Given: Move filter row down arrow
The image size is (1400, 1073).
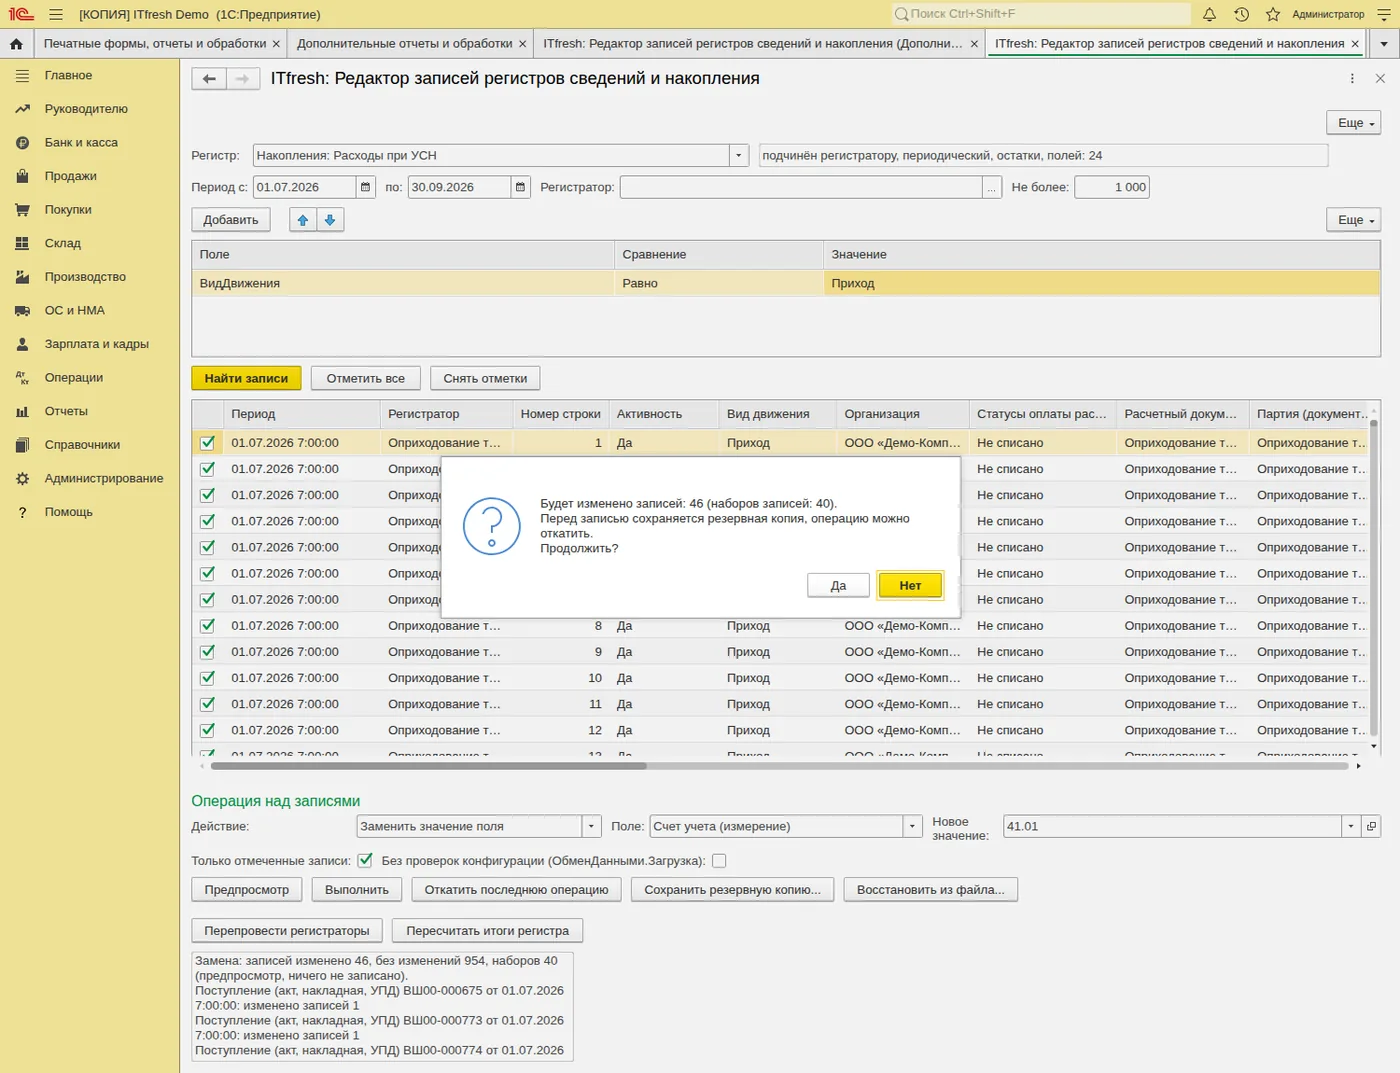Looking at the screenshot, I should 330,220.
